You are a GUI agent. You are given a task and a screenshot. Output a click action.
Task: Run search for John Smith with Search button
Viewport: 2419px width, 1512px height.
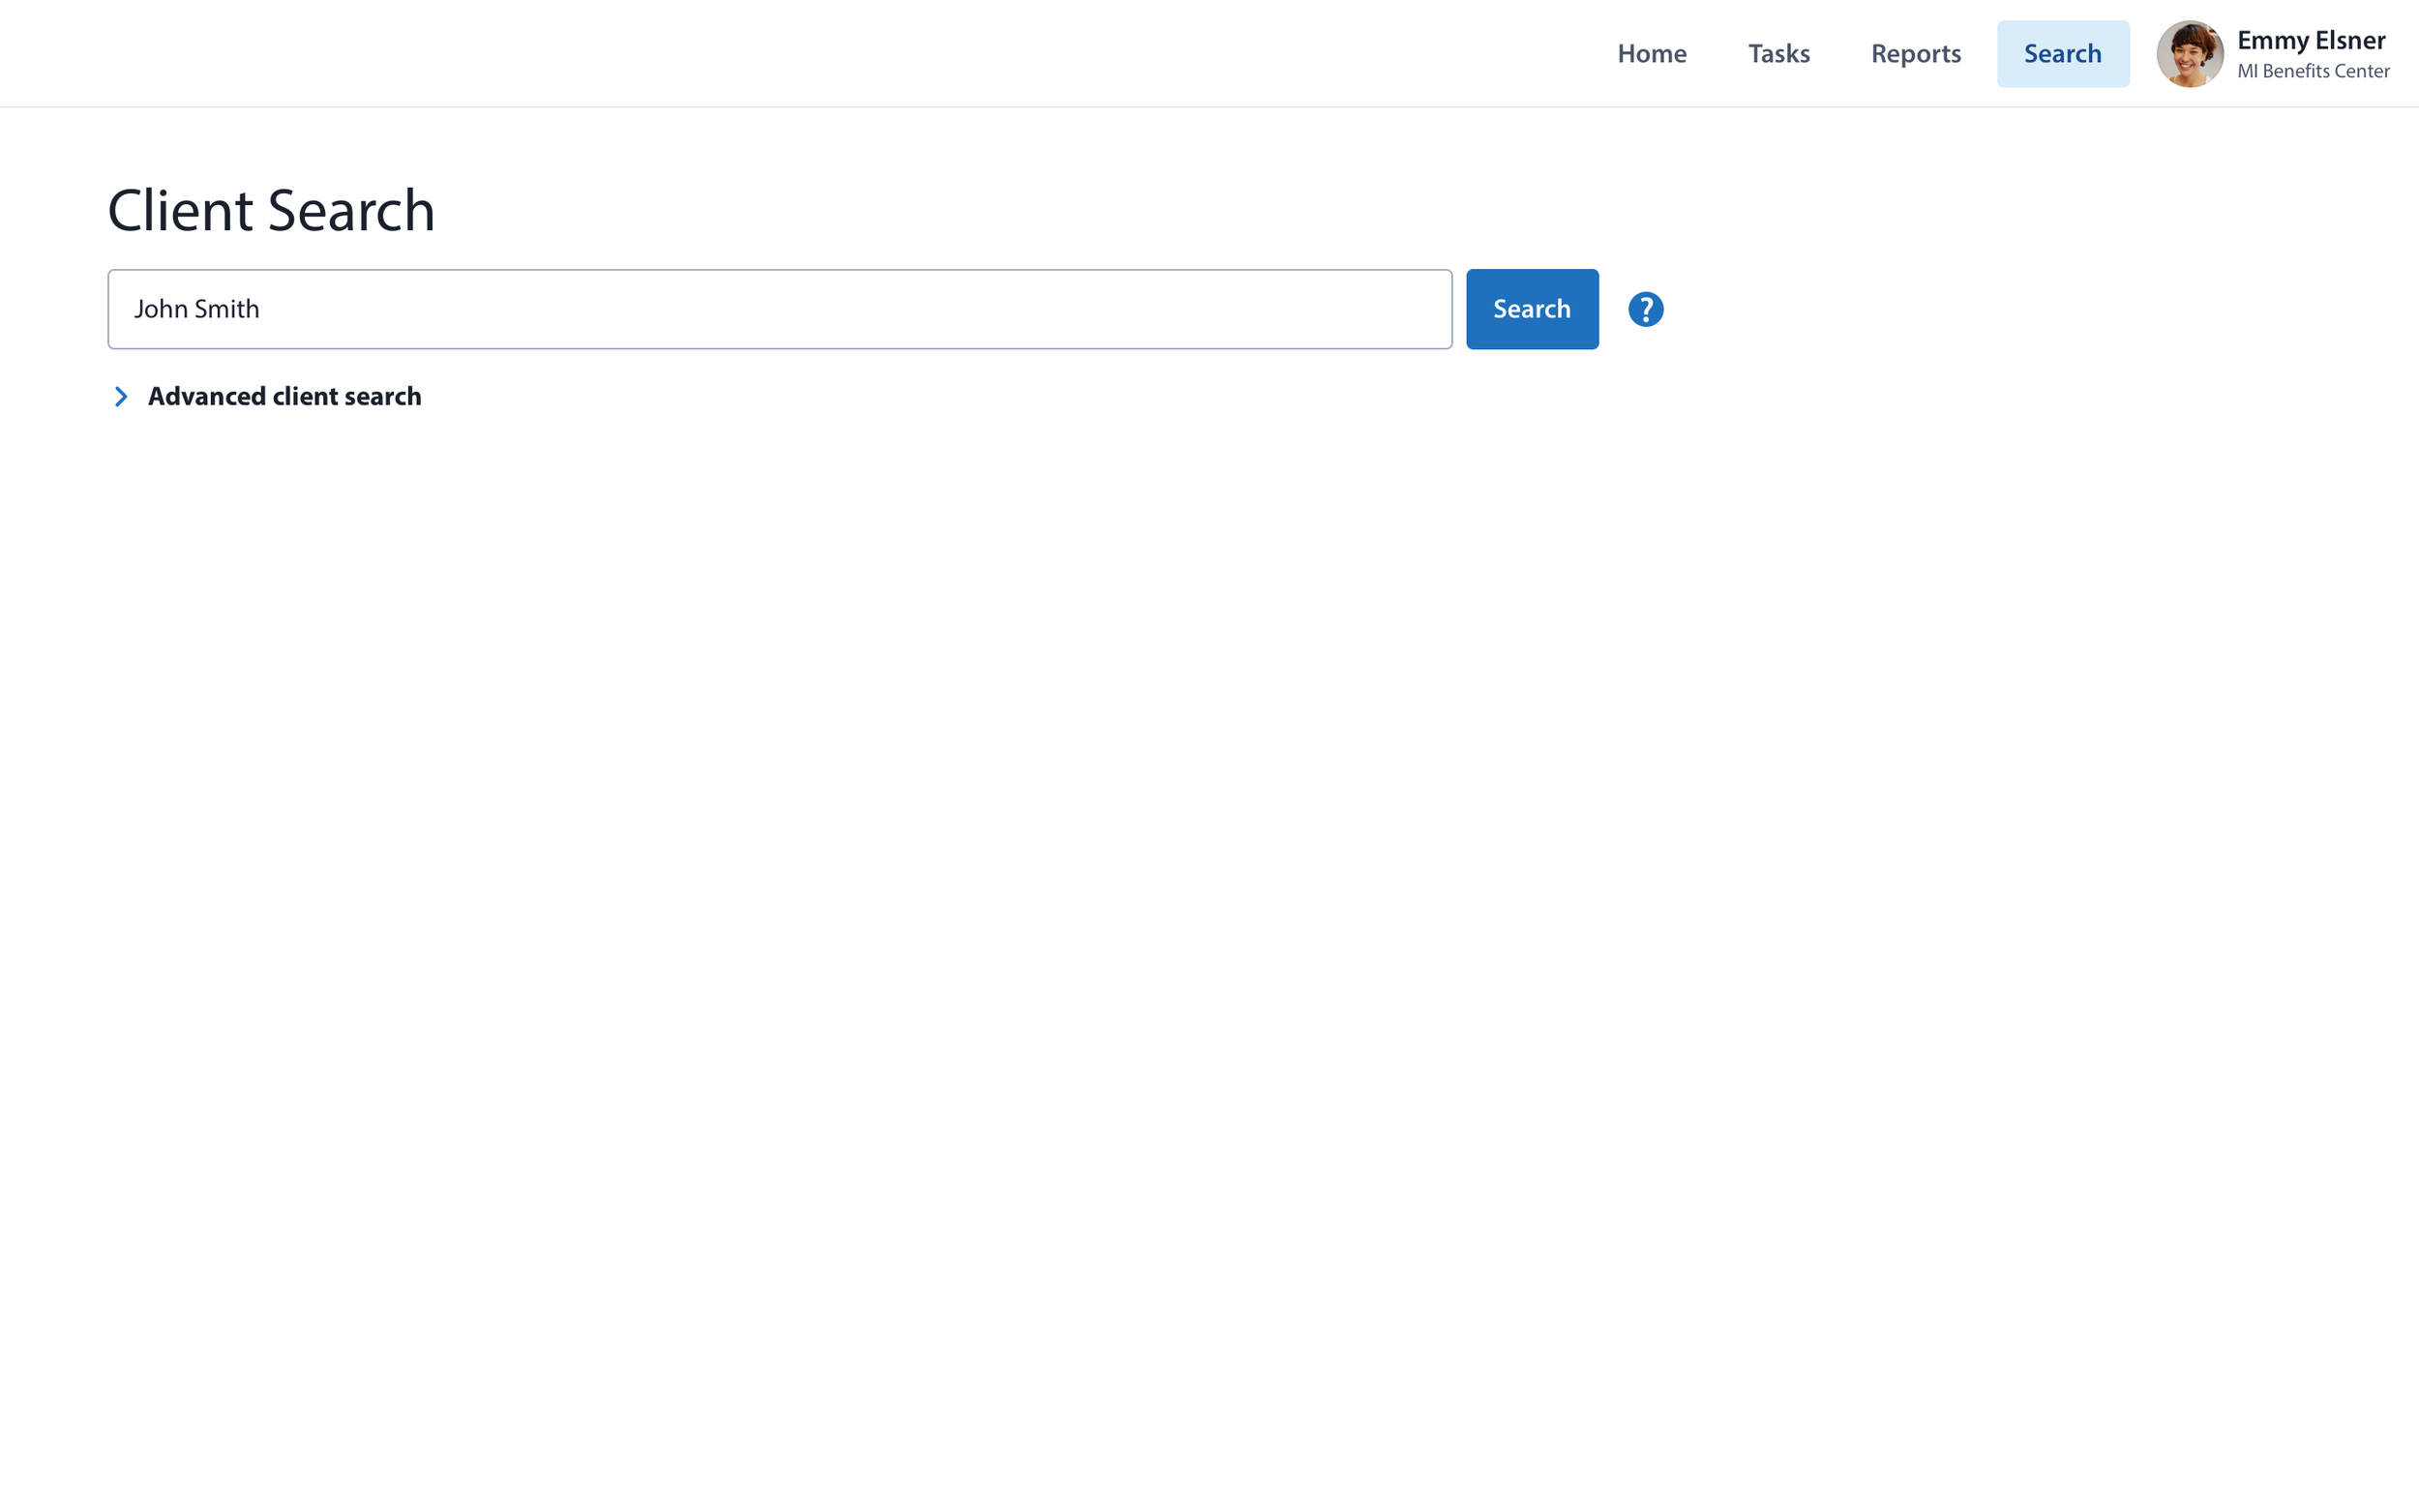tap(1531, 309)
